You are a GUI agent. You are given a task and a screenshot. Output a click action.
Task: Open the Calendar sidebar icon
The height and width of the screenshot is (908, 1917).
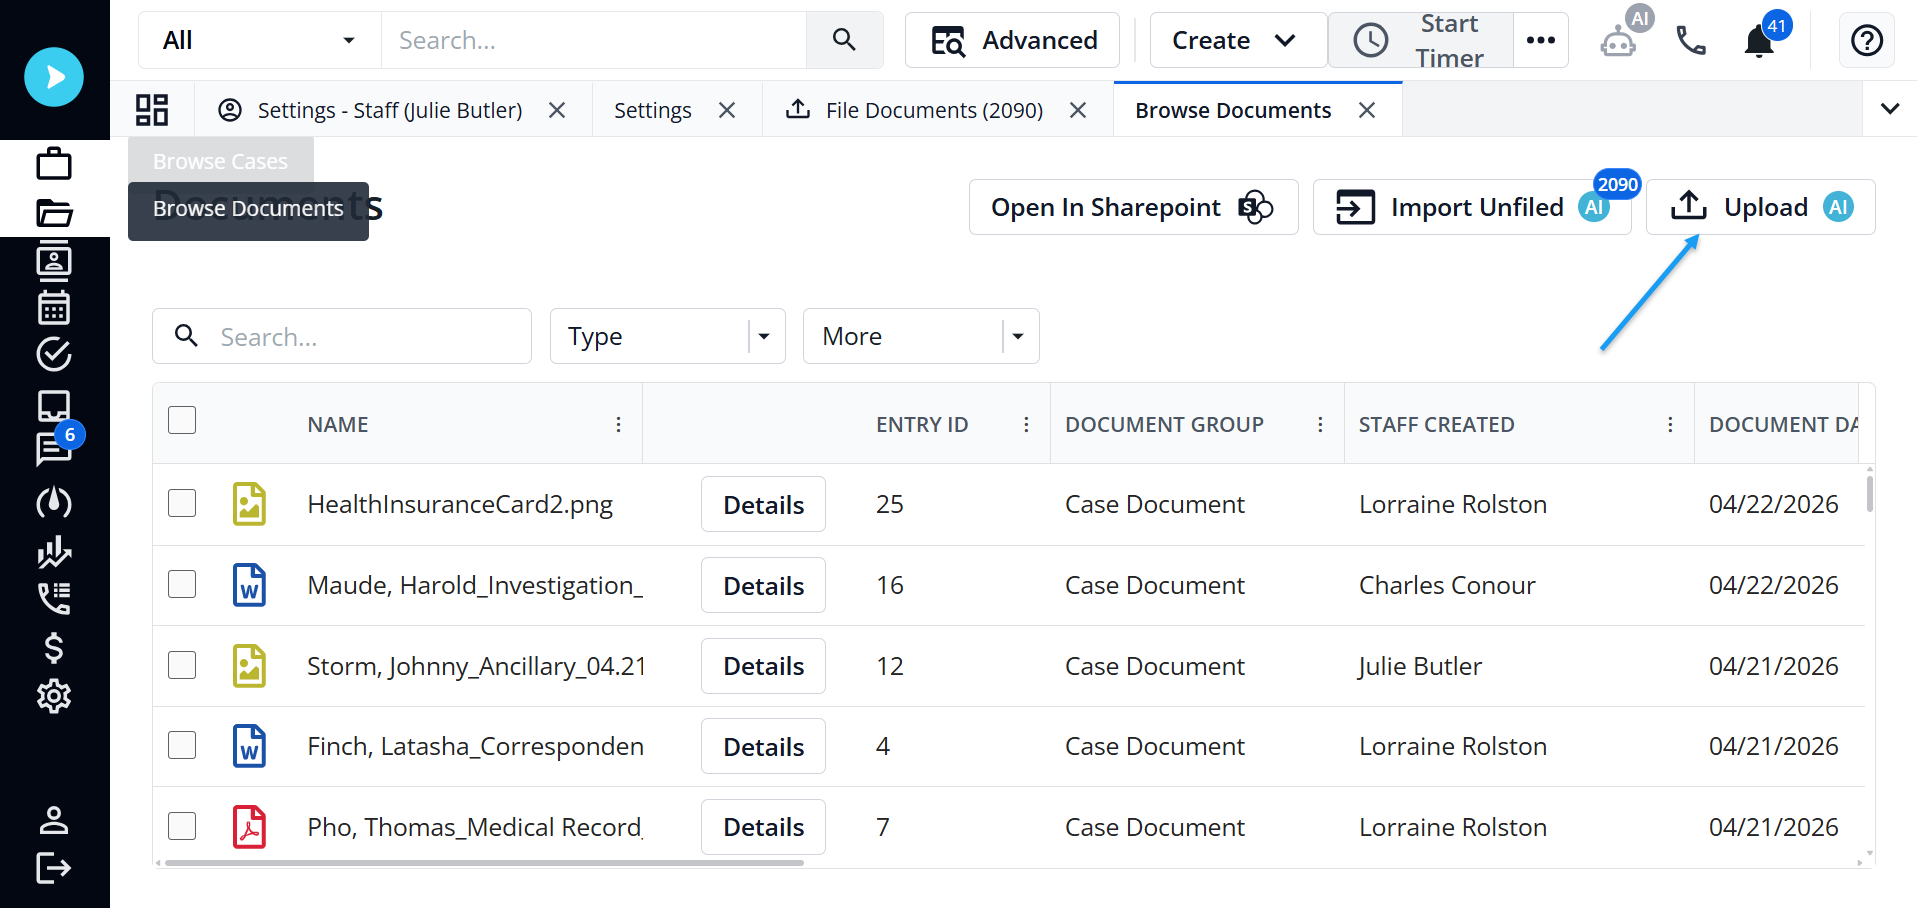(54, 308)
